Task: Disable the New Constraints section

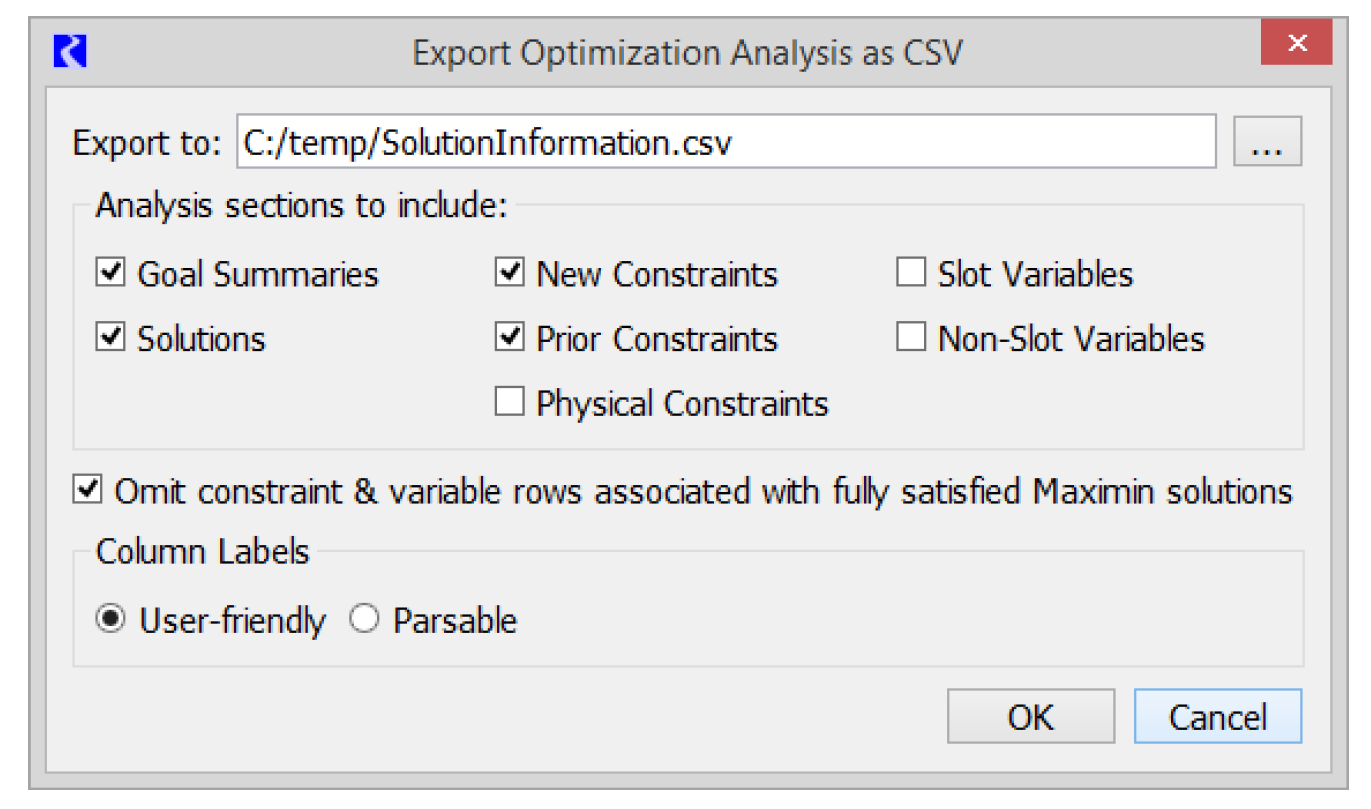Action: [510, 273]
